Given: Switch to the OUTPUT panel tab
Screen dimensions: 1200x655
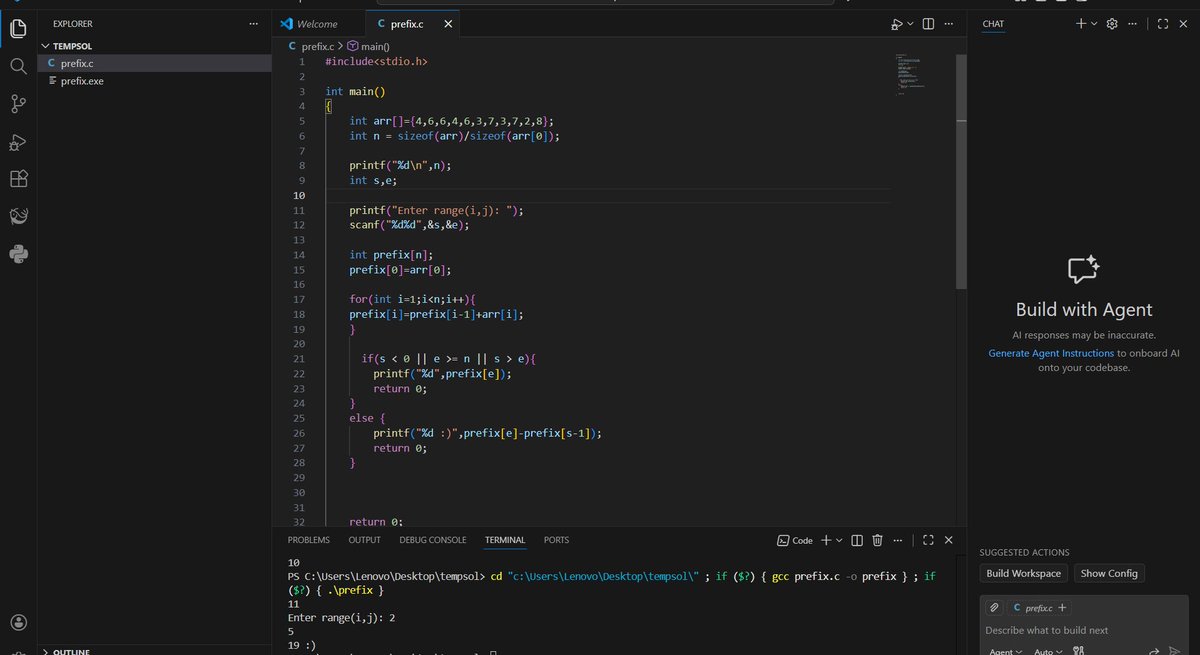Looking at the screenshot, I should (x=364, y=540).
